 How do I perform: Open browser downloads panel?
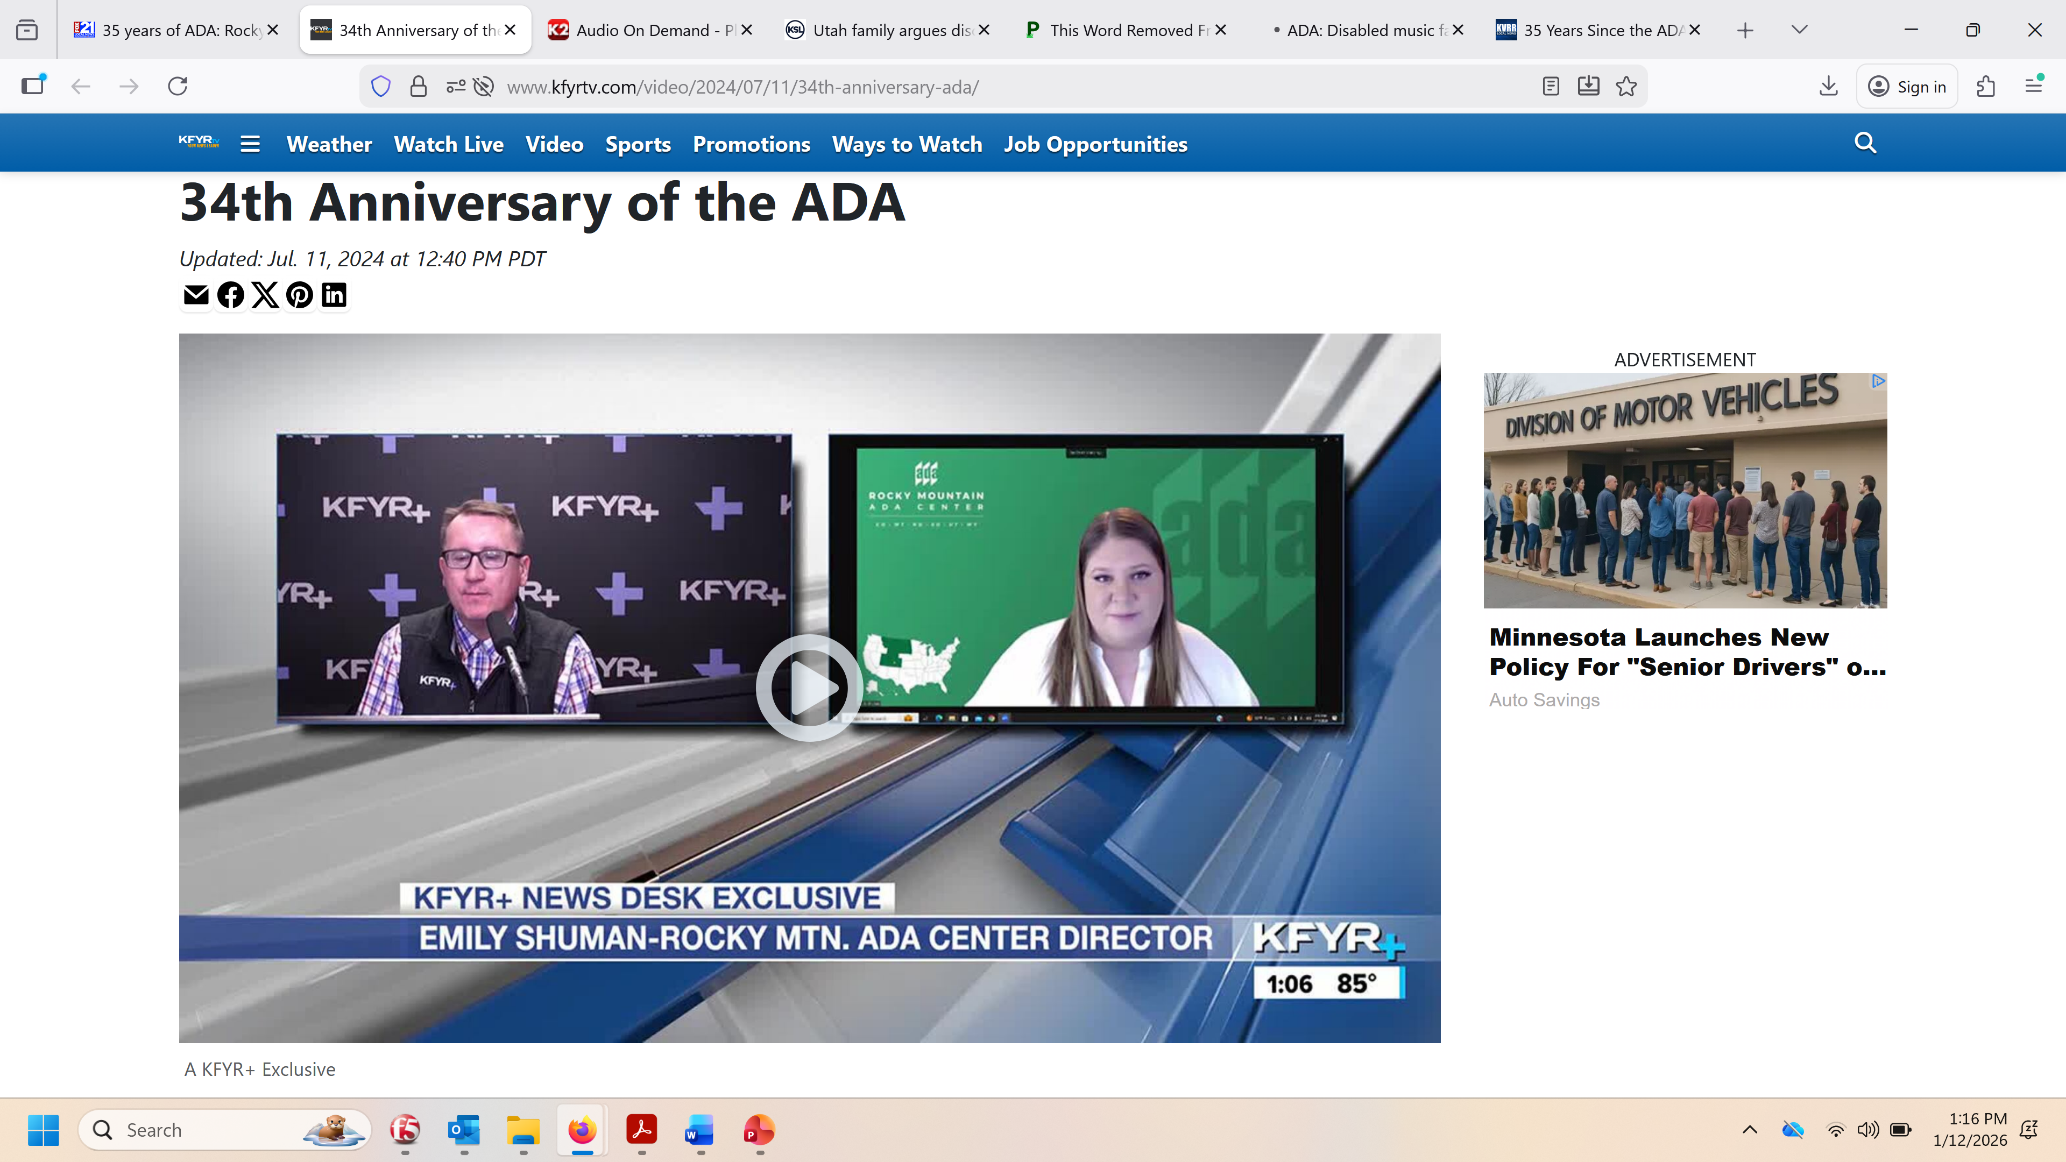[x=1829, y=86]
